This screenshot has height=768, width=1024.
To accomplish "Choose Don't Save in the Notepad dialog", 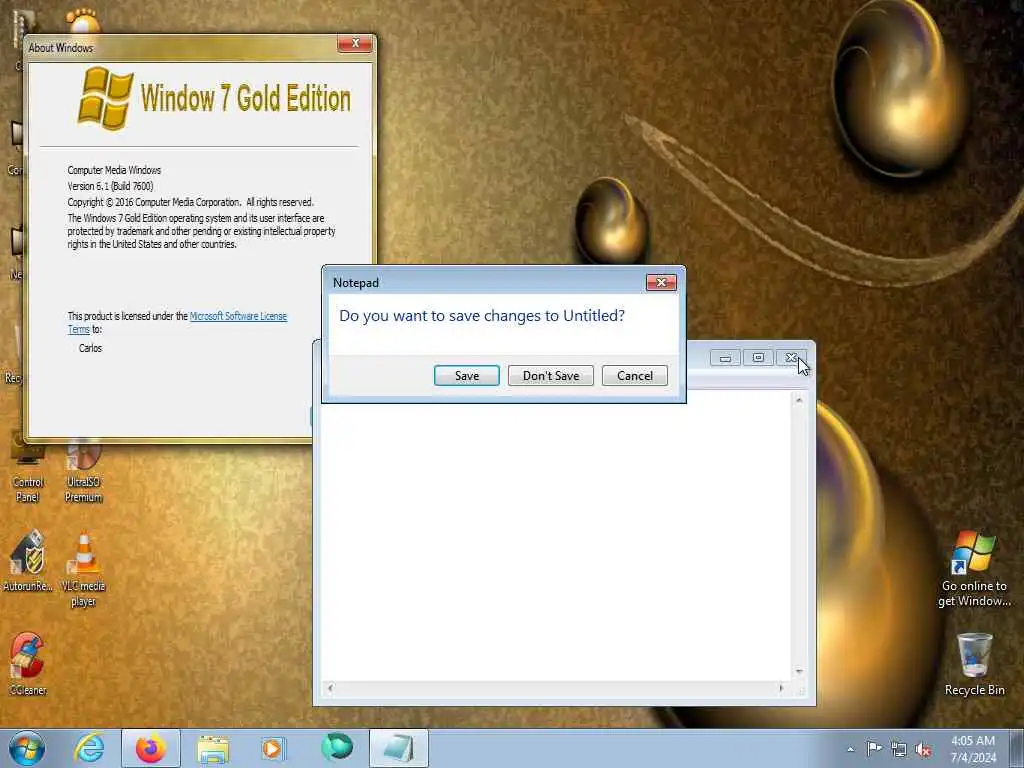I will (x=551, y=376).
